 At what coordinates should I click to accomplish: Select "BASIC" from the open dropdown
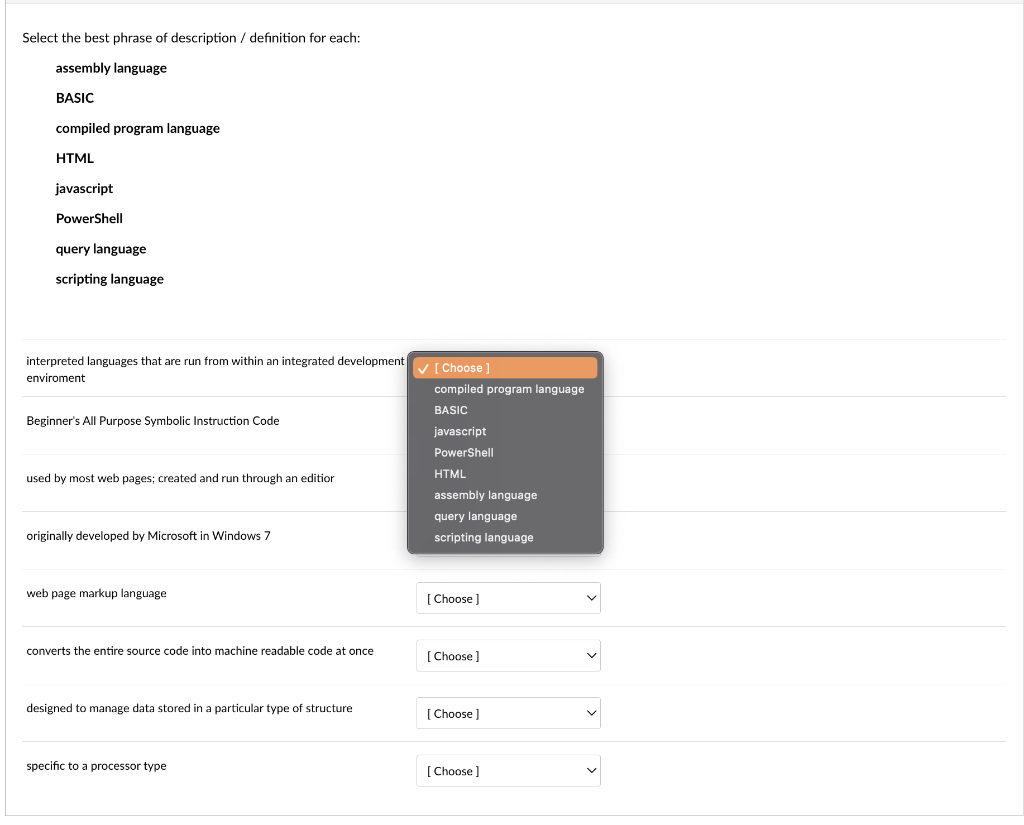point(450,410)
